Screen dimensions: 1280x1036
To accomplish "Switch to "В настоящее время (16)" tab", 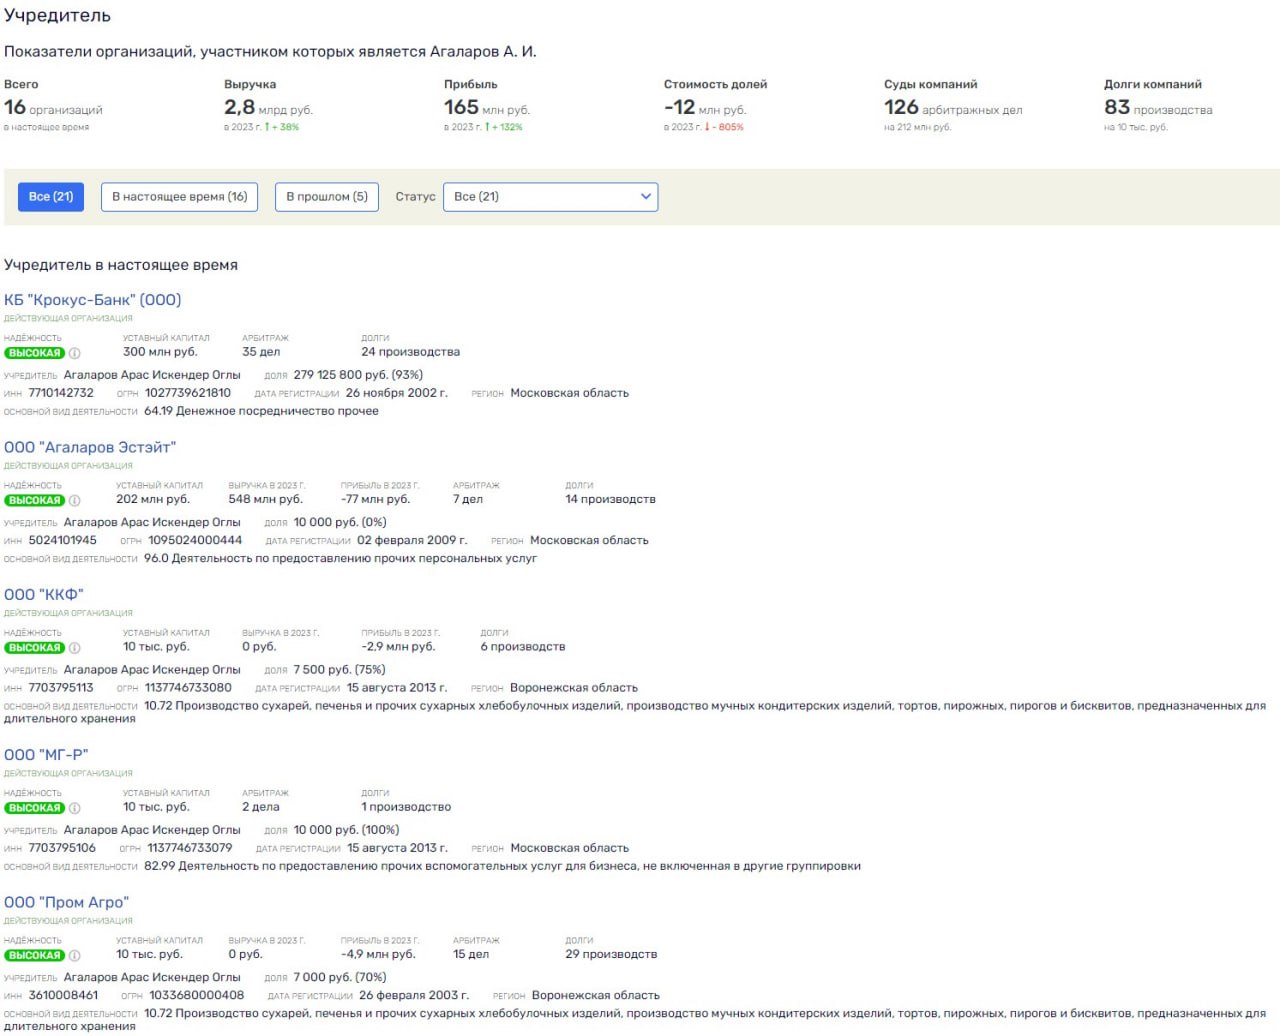I will coord(180,197).
